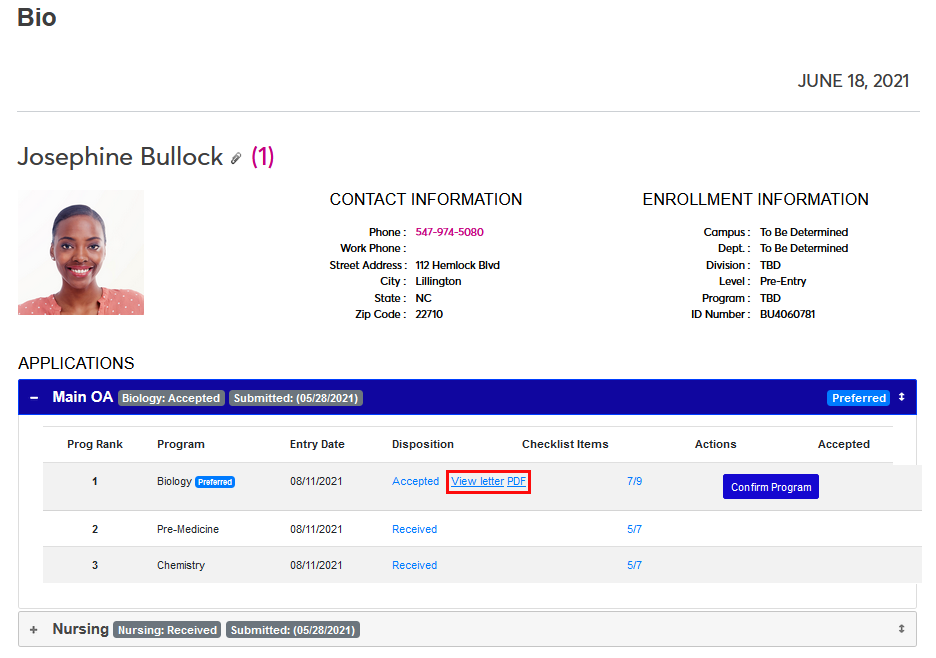The image size is (936, 658).
Task: Click Received disposition for Pre-Medicine
Action: (x=414, y=529)
